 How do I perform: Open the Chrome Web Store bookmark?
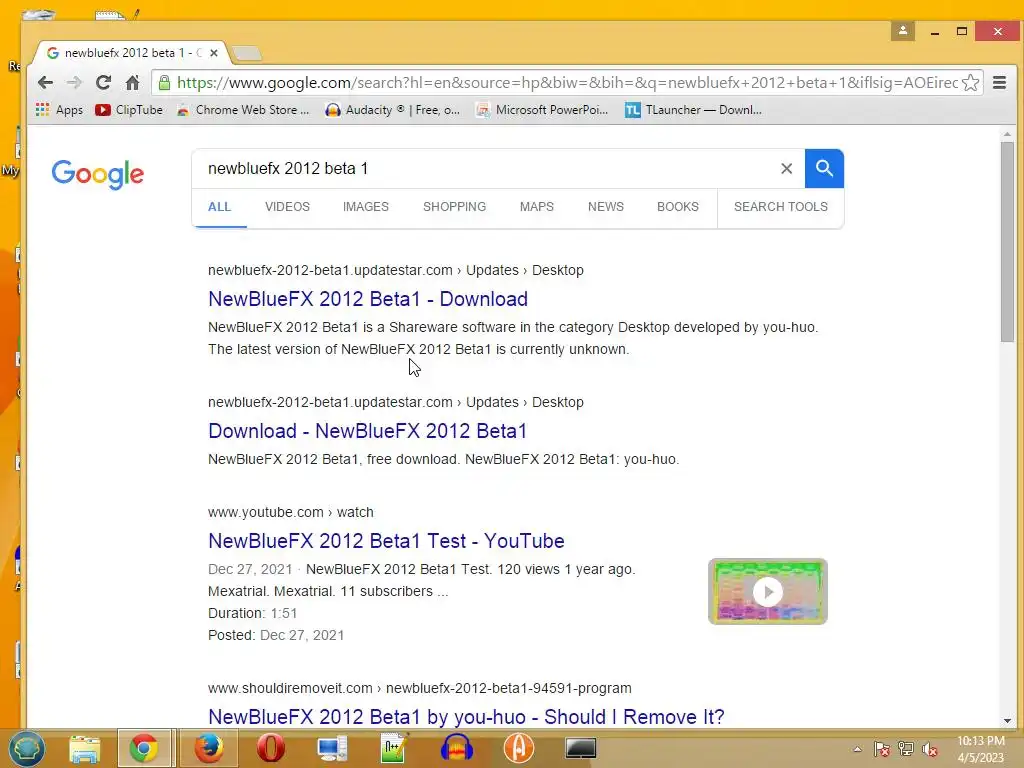coord(243,110)
